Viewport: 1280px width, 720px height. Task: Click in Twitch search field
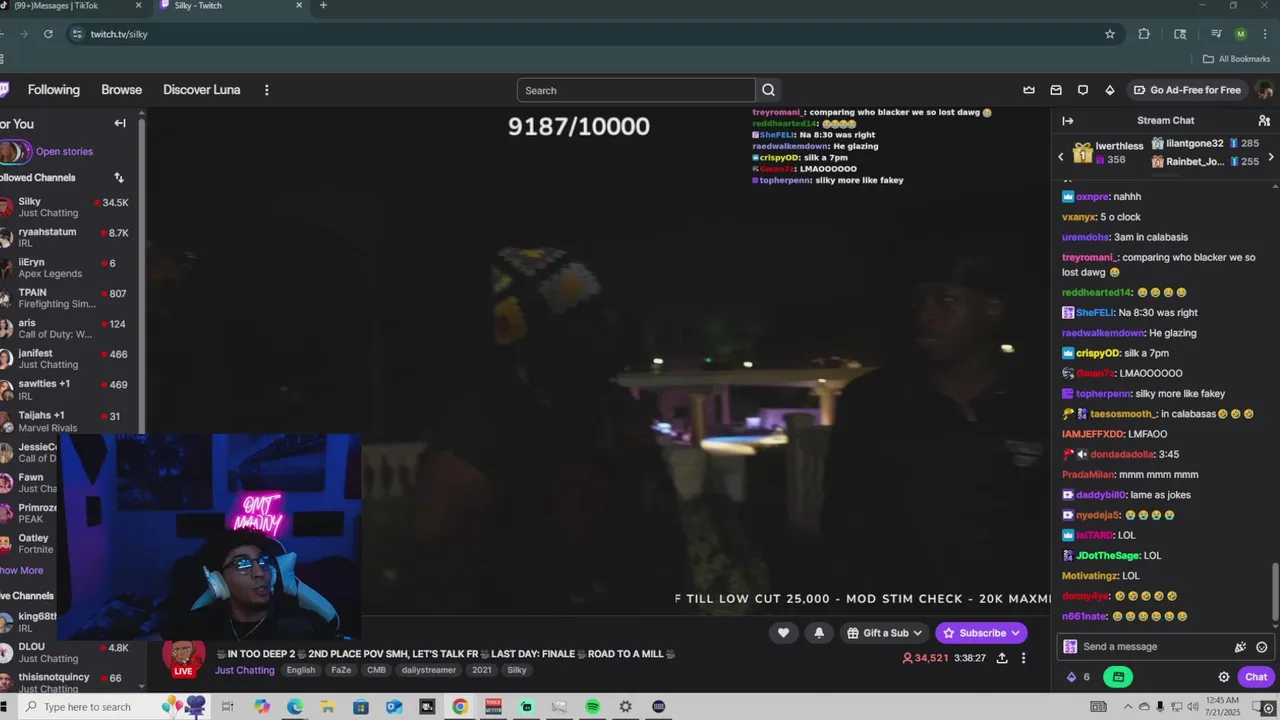636,90
